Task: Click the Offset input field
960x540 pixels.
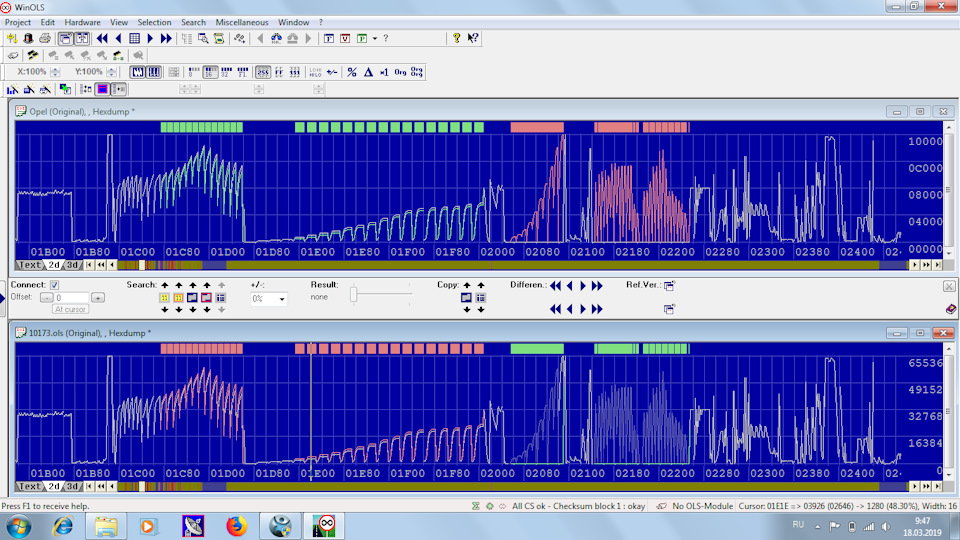Action: click(x=71, y=298)
